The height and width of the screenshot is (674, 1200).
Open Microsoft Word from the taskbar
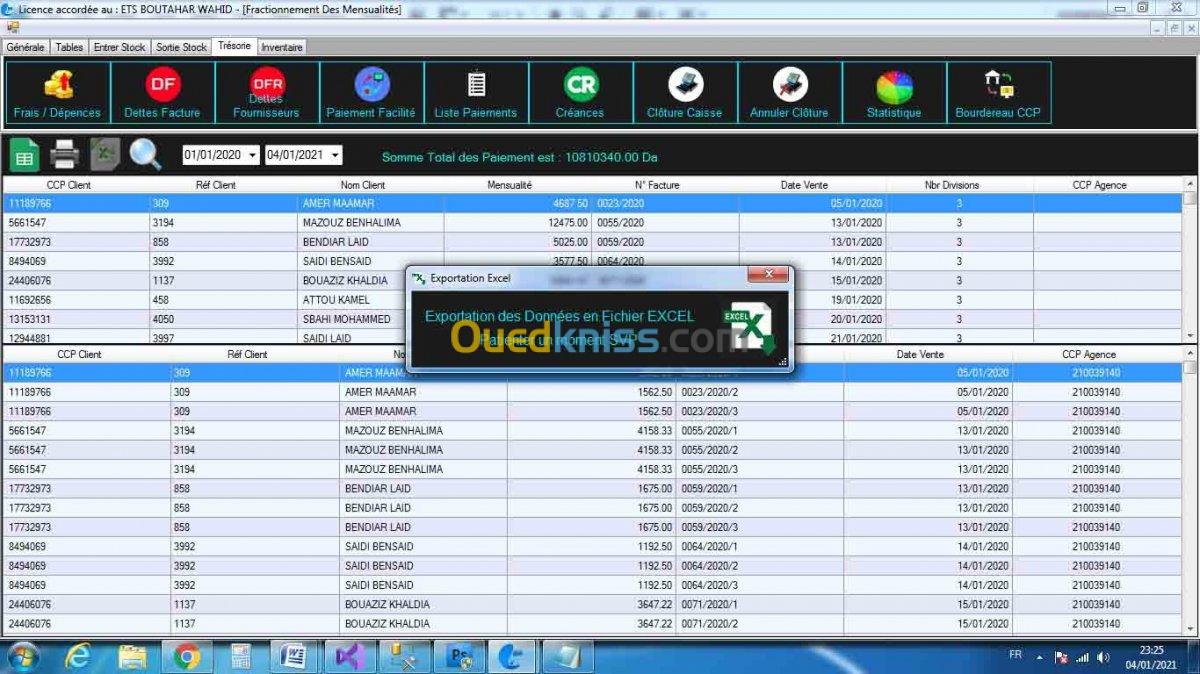(x=294, y=656)
